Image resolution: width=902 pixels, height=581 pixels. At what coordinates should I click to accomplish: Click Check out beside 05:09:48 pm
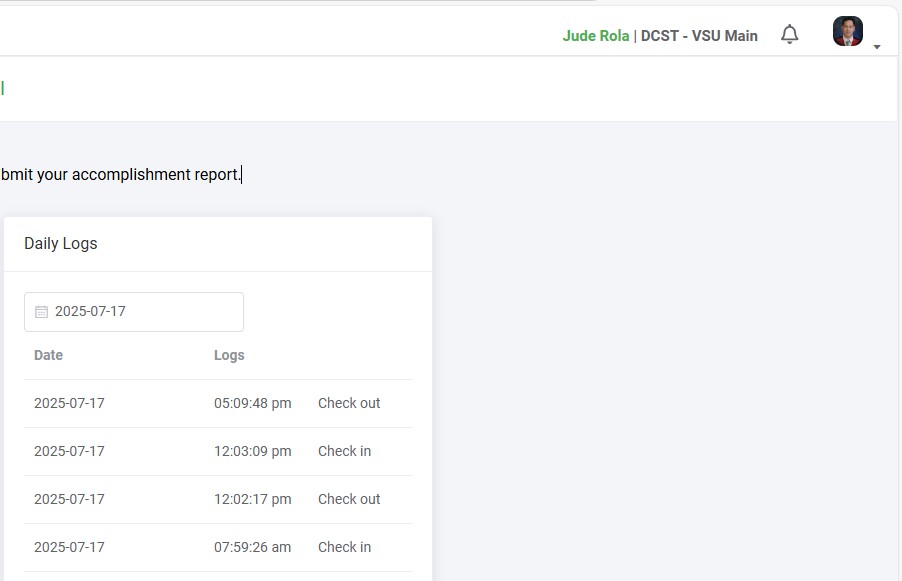(x=349, y=403)
